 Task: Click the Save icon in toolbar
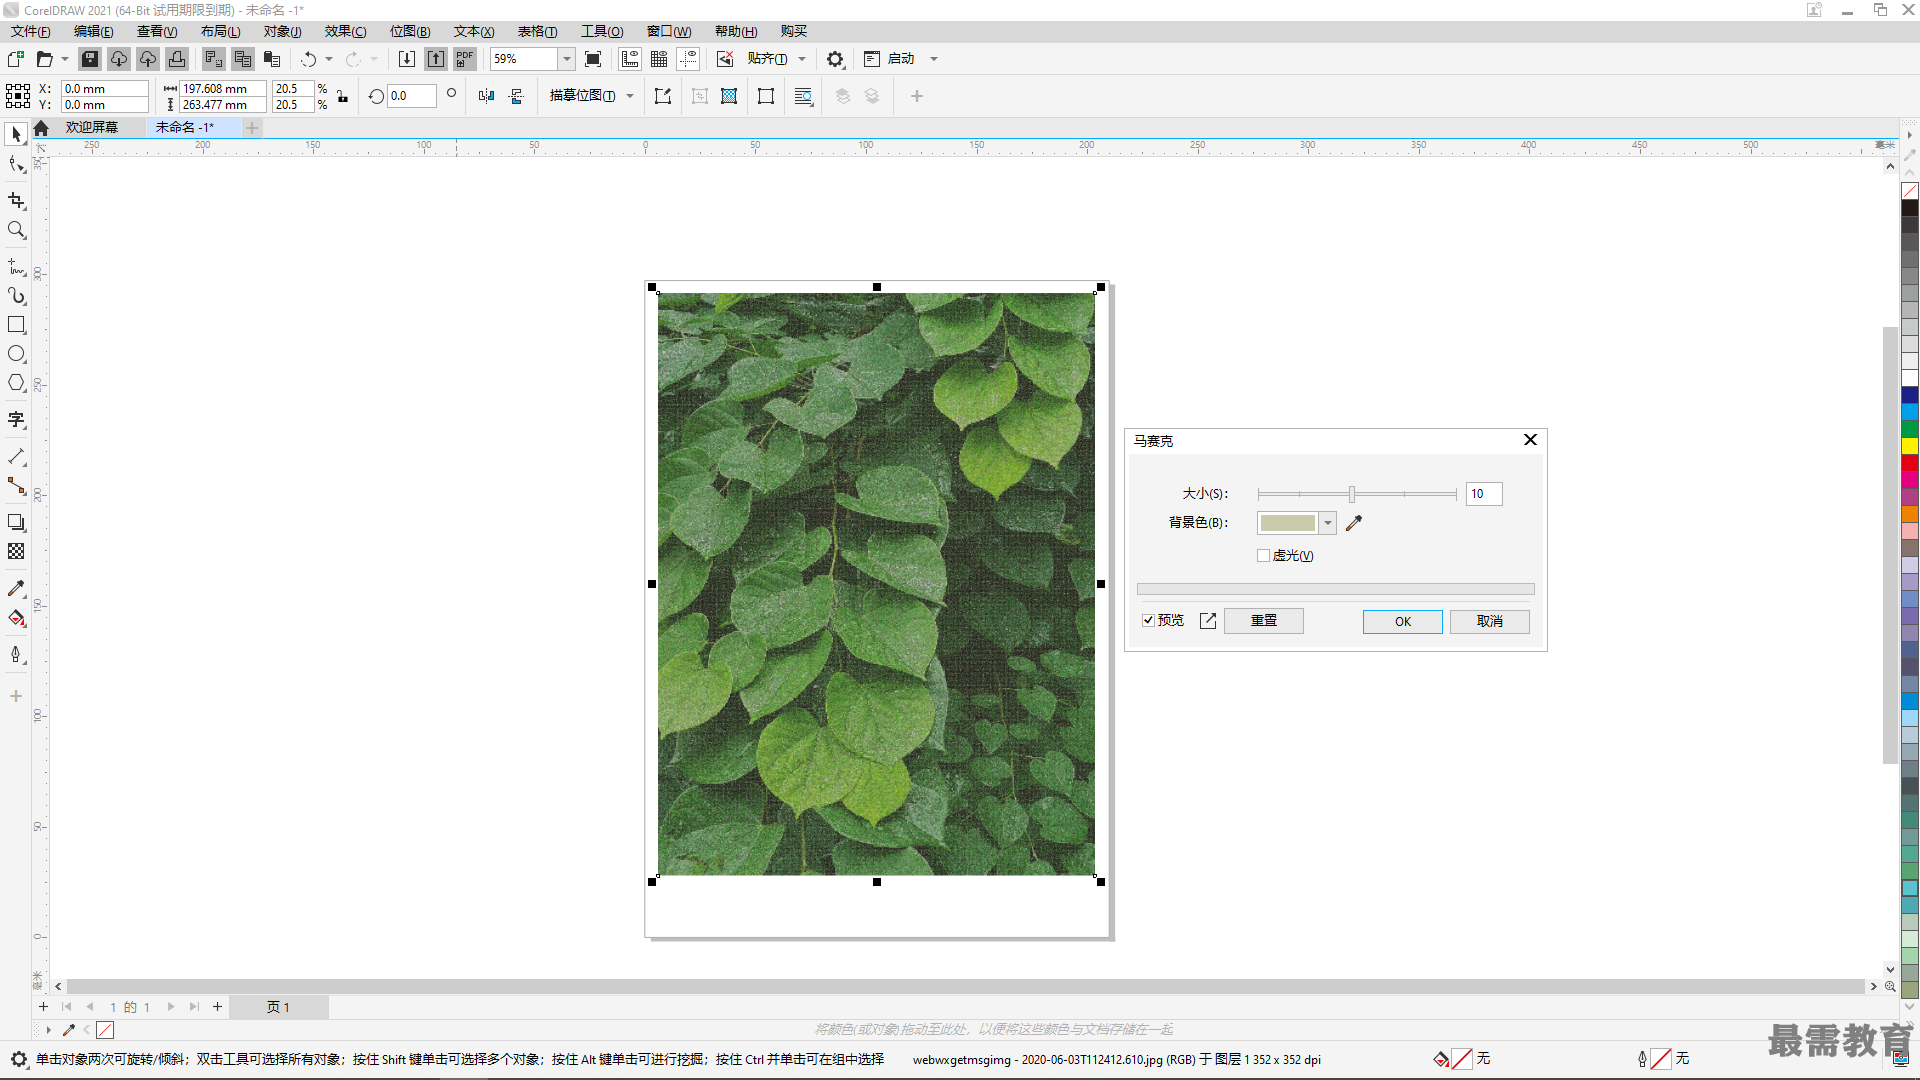90,59
